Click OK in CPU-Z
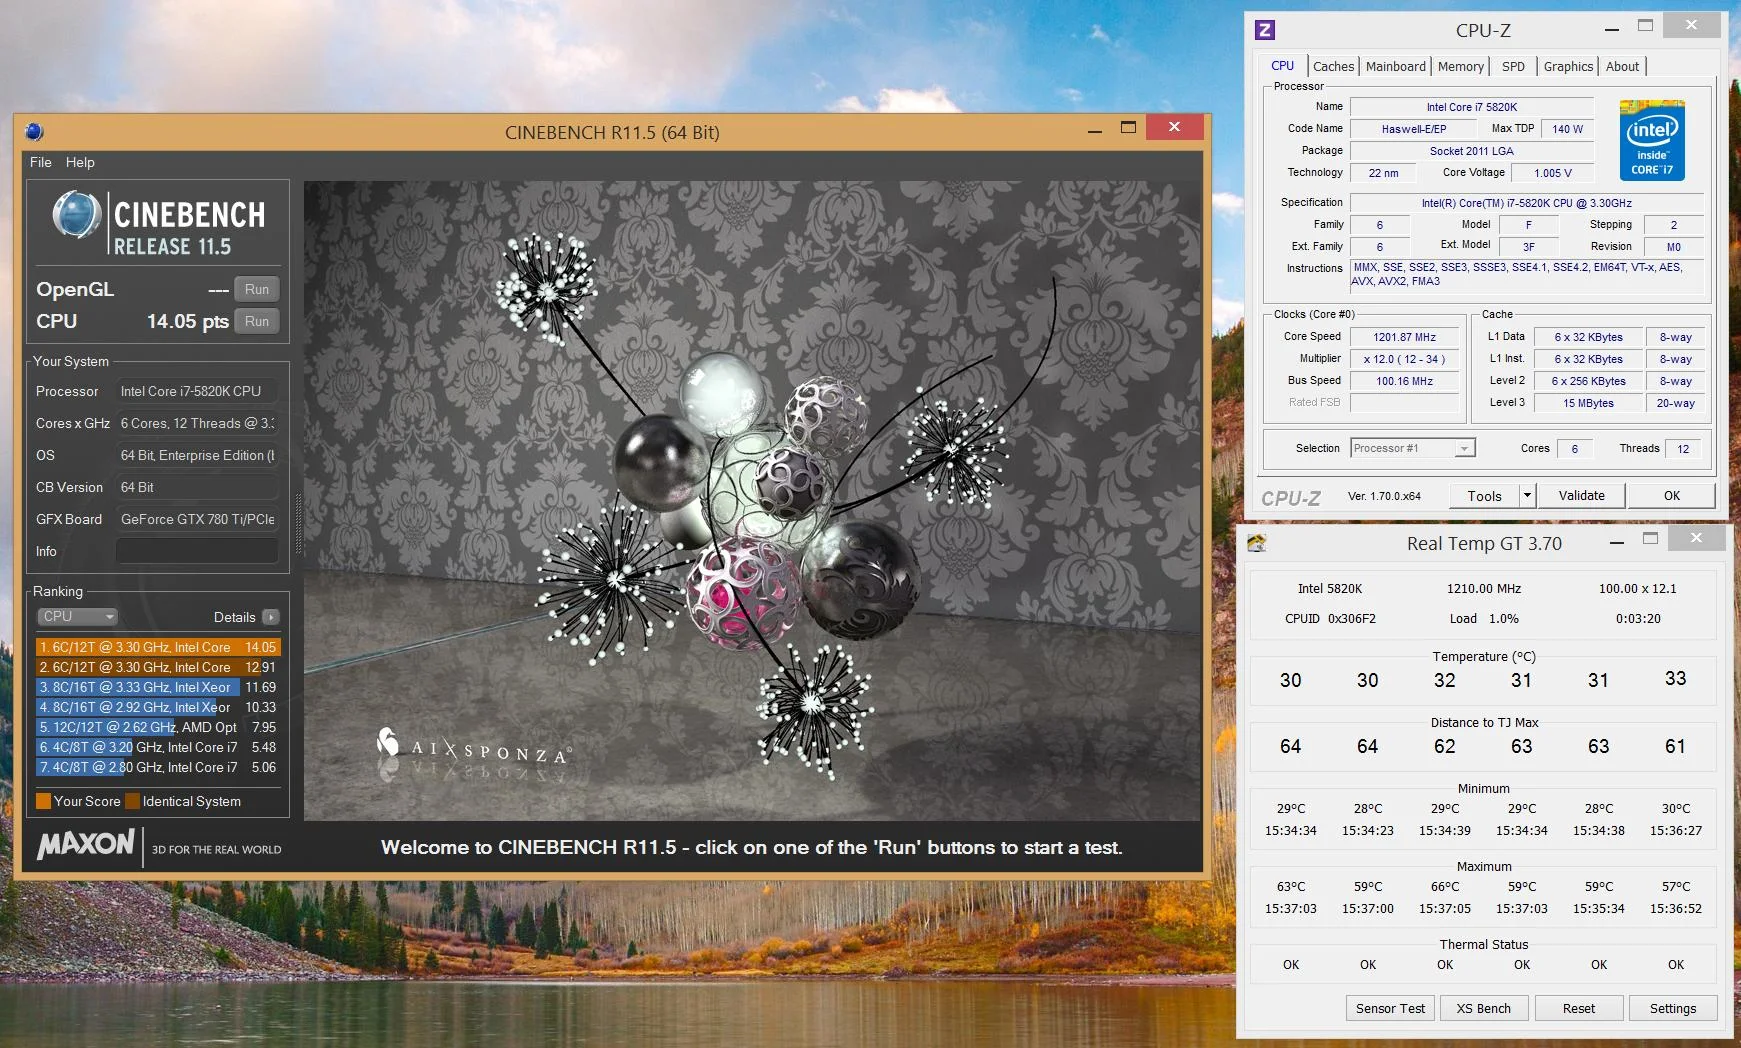The height and width of the screenshot is (1048, 1741). point(1671,495)
